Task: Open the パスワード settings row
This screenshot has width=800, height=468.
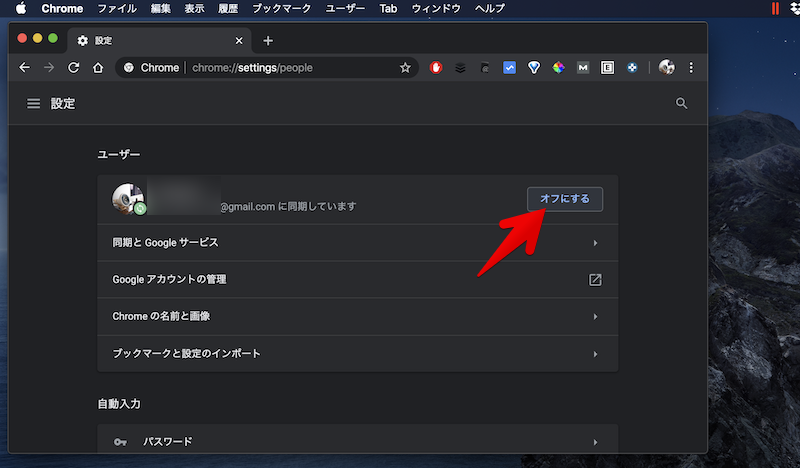Action: (357, 441)
